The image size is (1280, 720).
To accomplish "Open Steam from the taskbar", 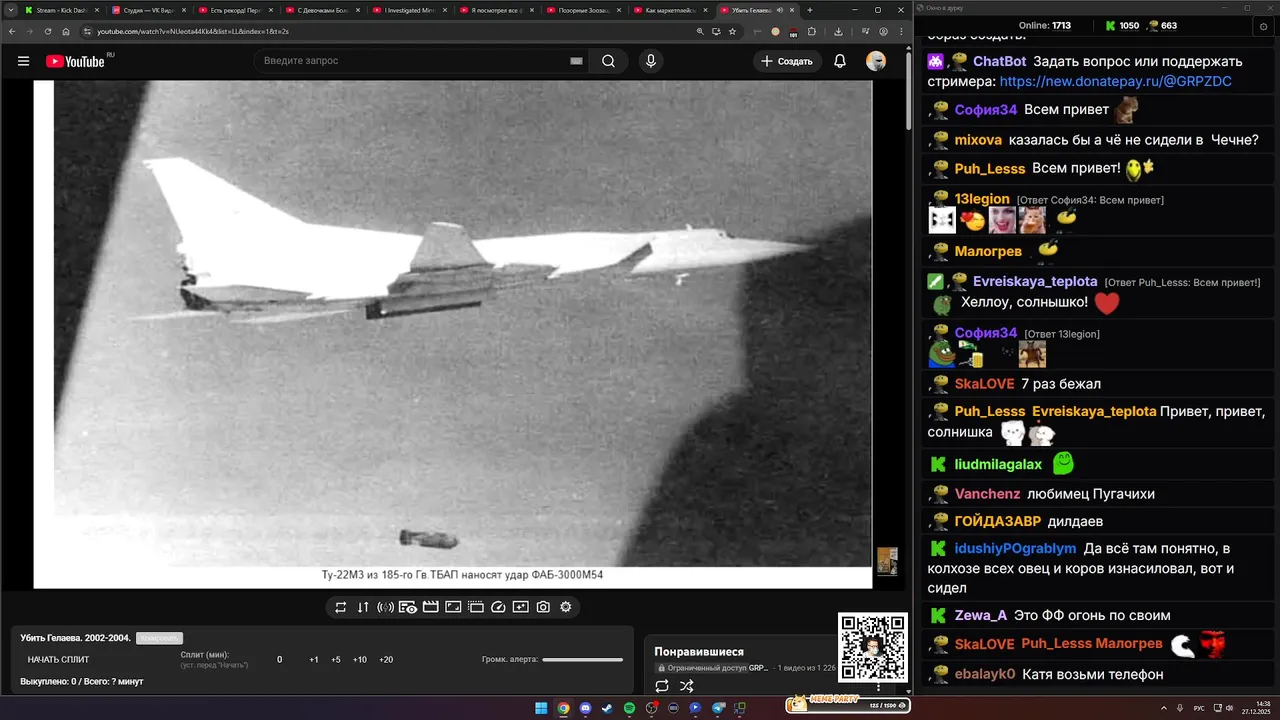I will [x=607, y=708].
